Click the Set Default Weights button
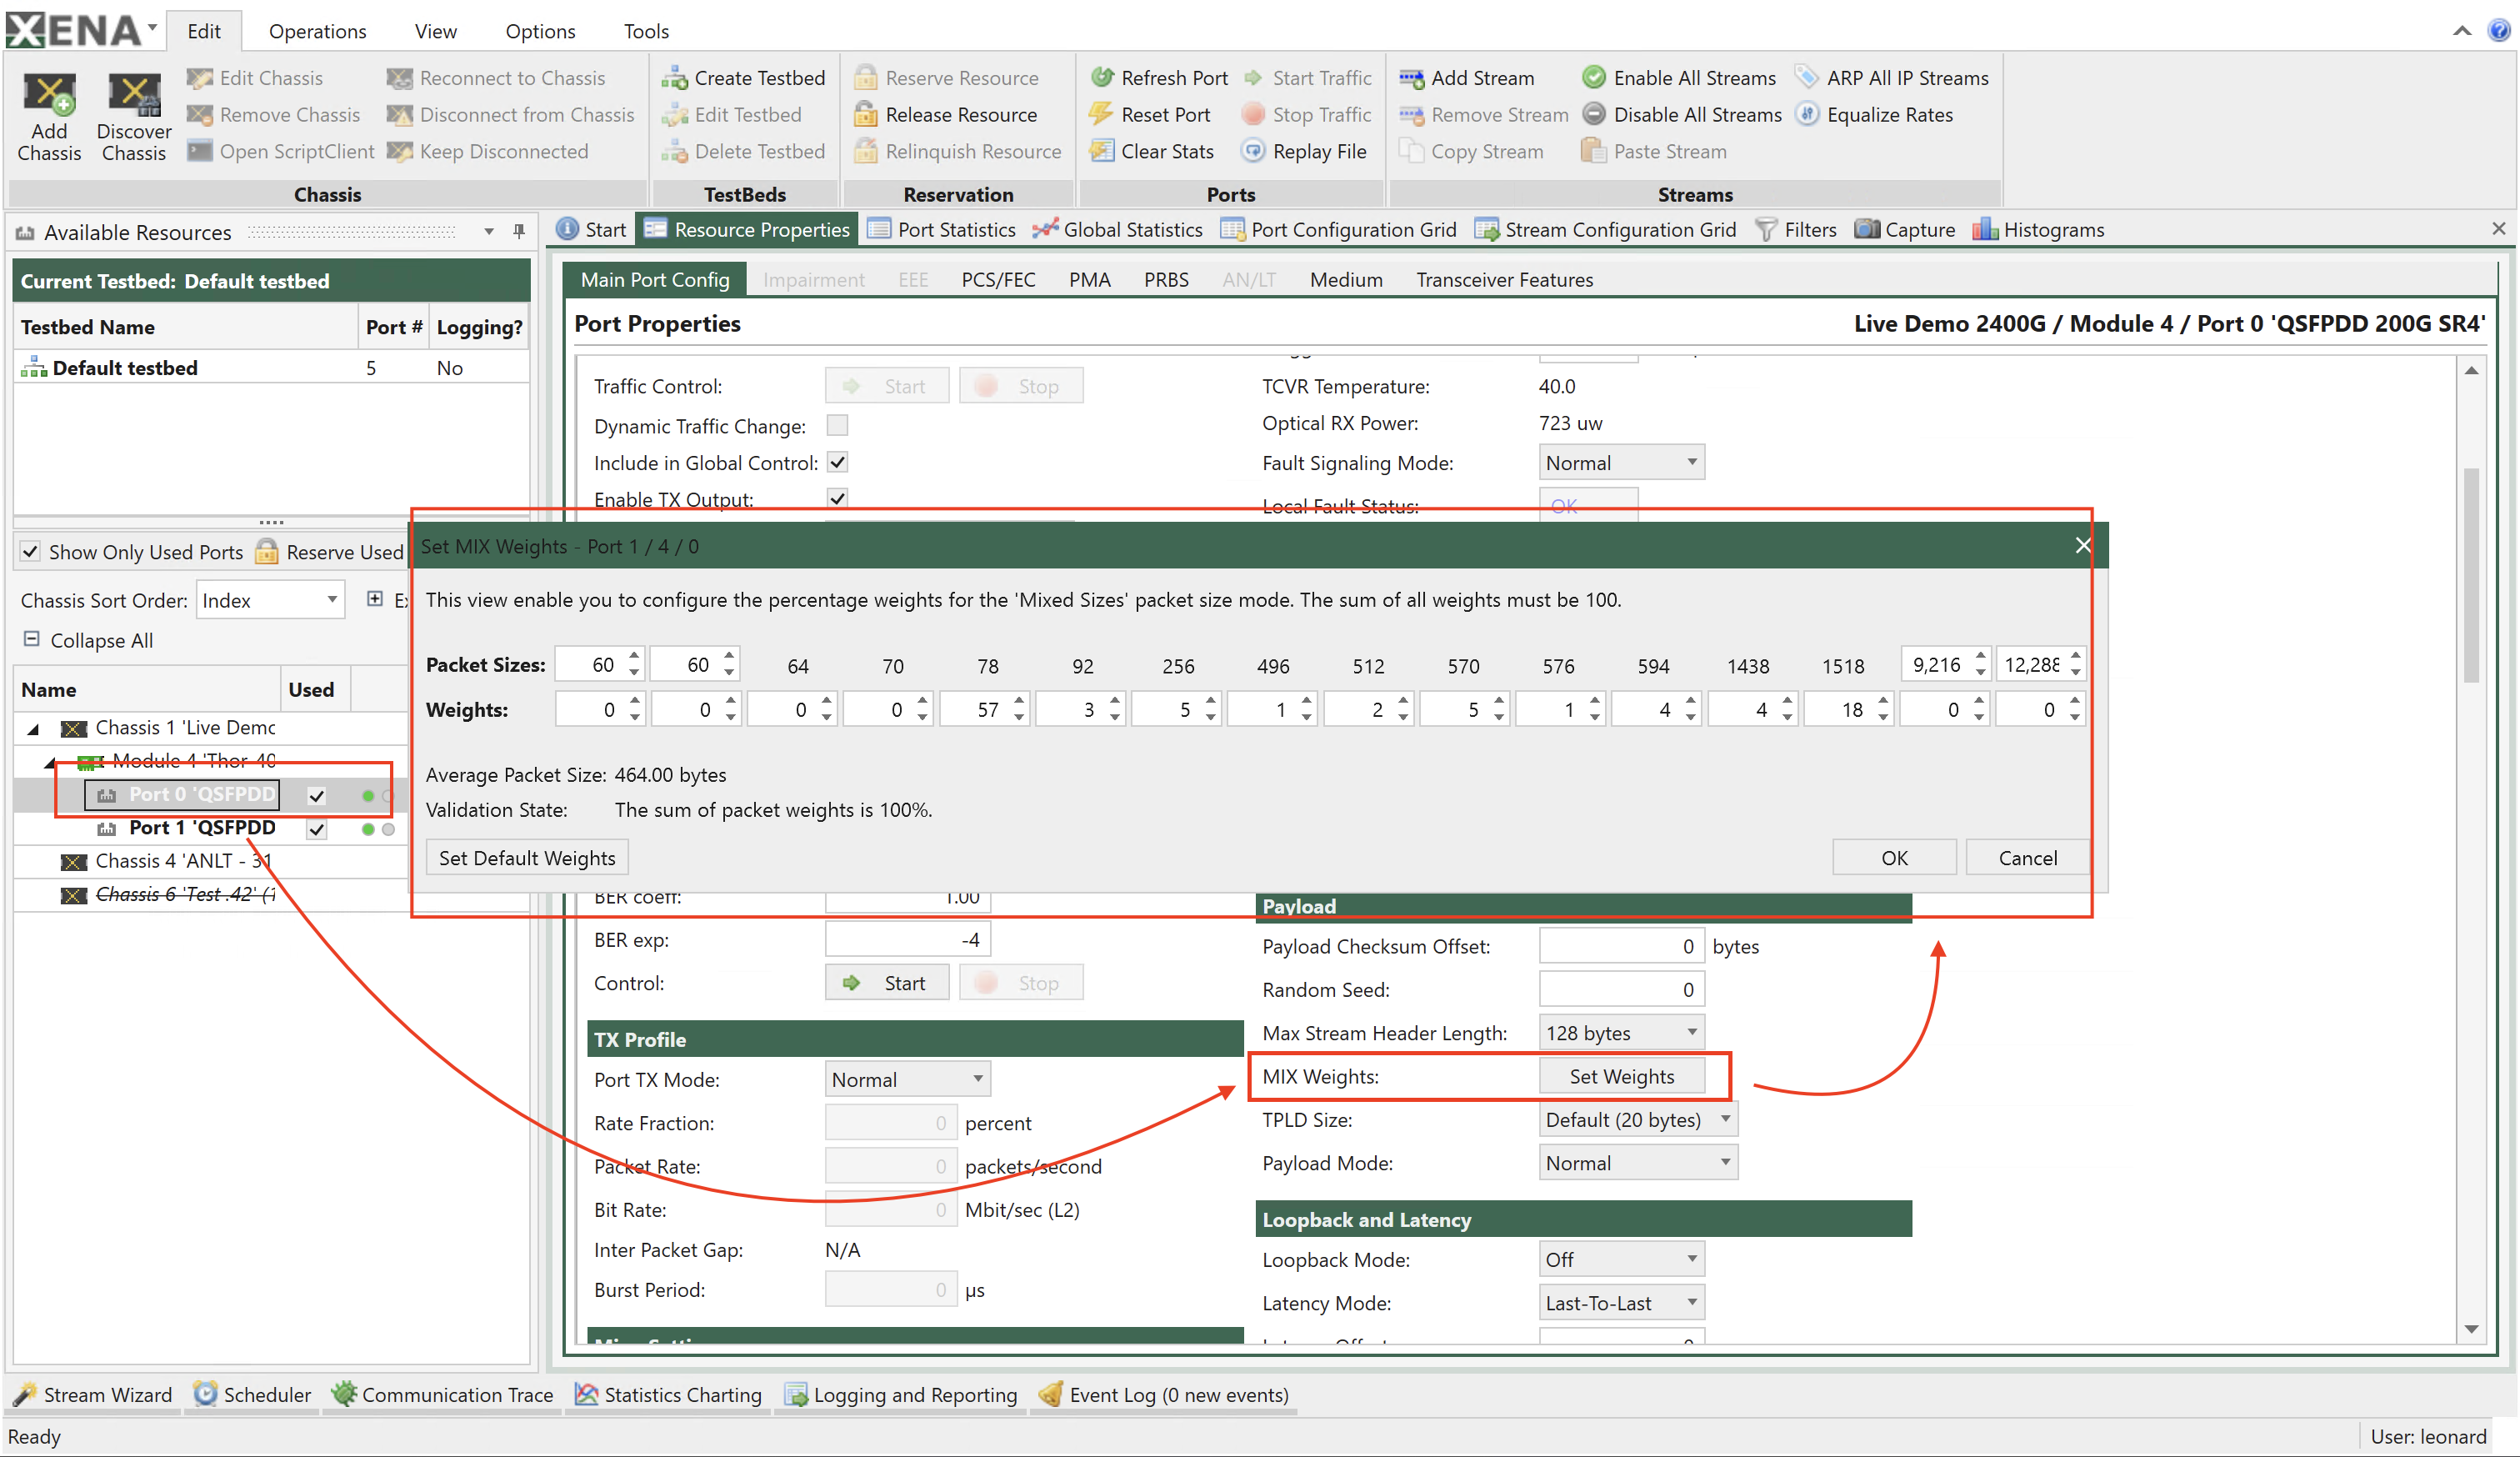 click(x=525, y=859)
